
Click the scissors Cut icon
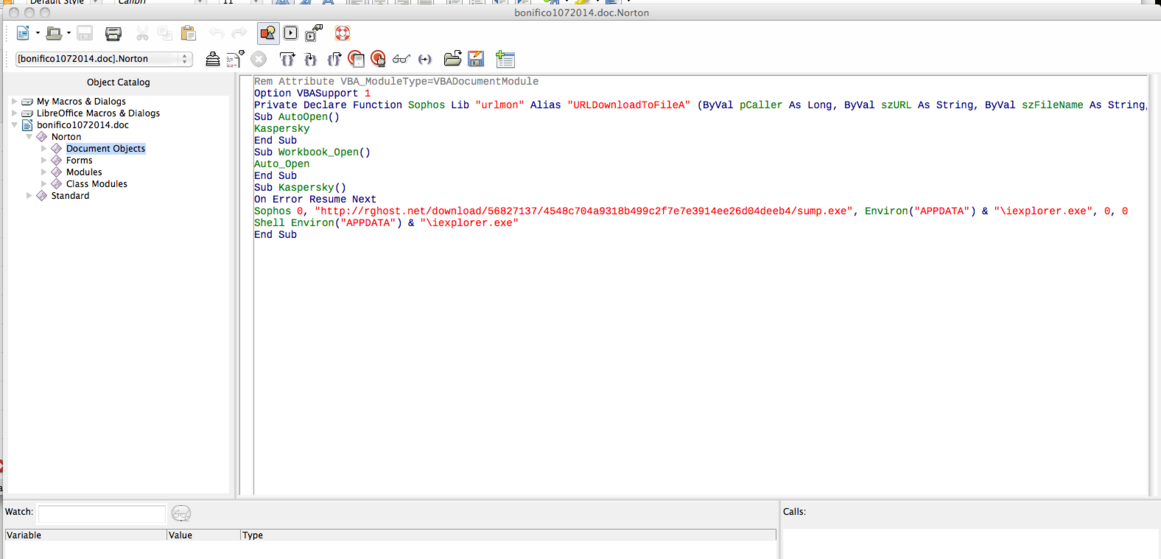click(x=143, y=33)
